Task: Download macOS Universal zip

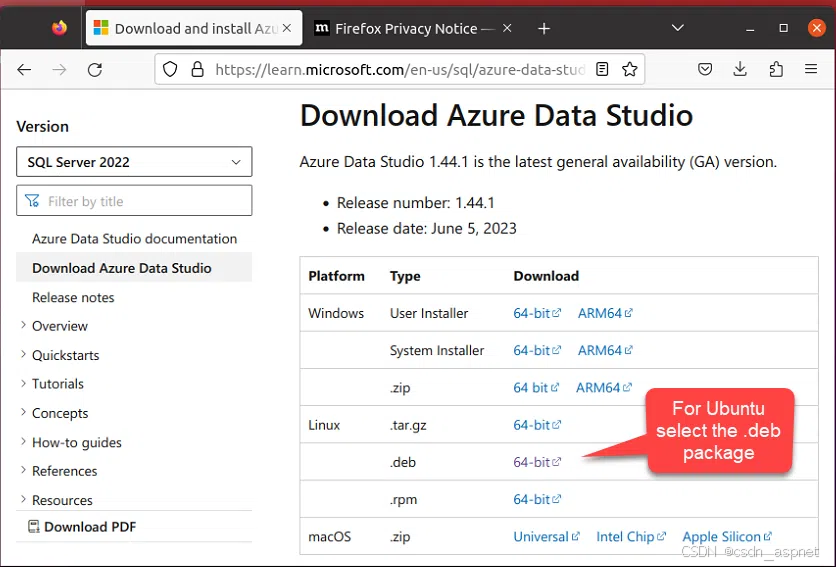Action: [x=546, y=537]
